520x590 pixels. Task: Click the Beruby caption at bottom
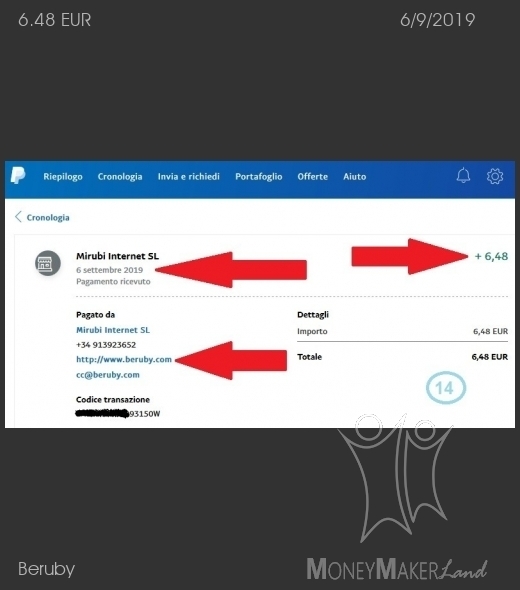point(47,569)
